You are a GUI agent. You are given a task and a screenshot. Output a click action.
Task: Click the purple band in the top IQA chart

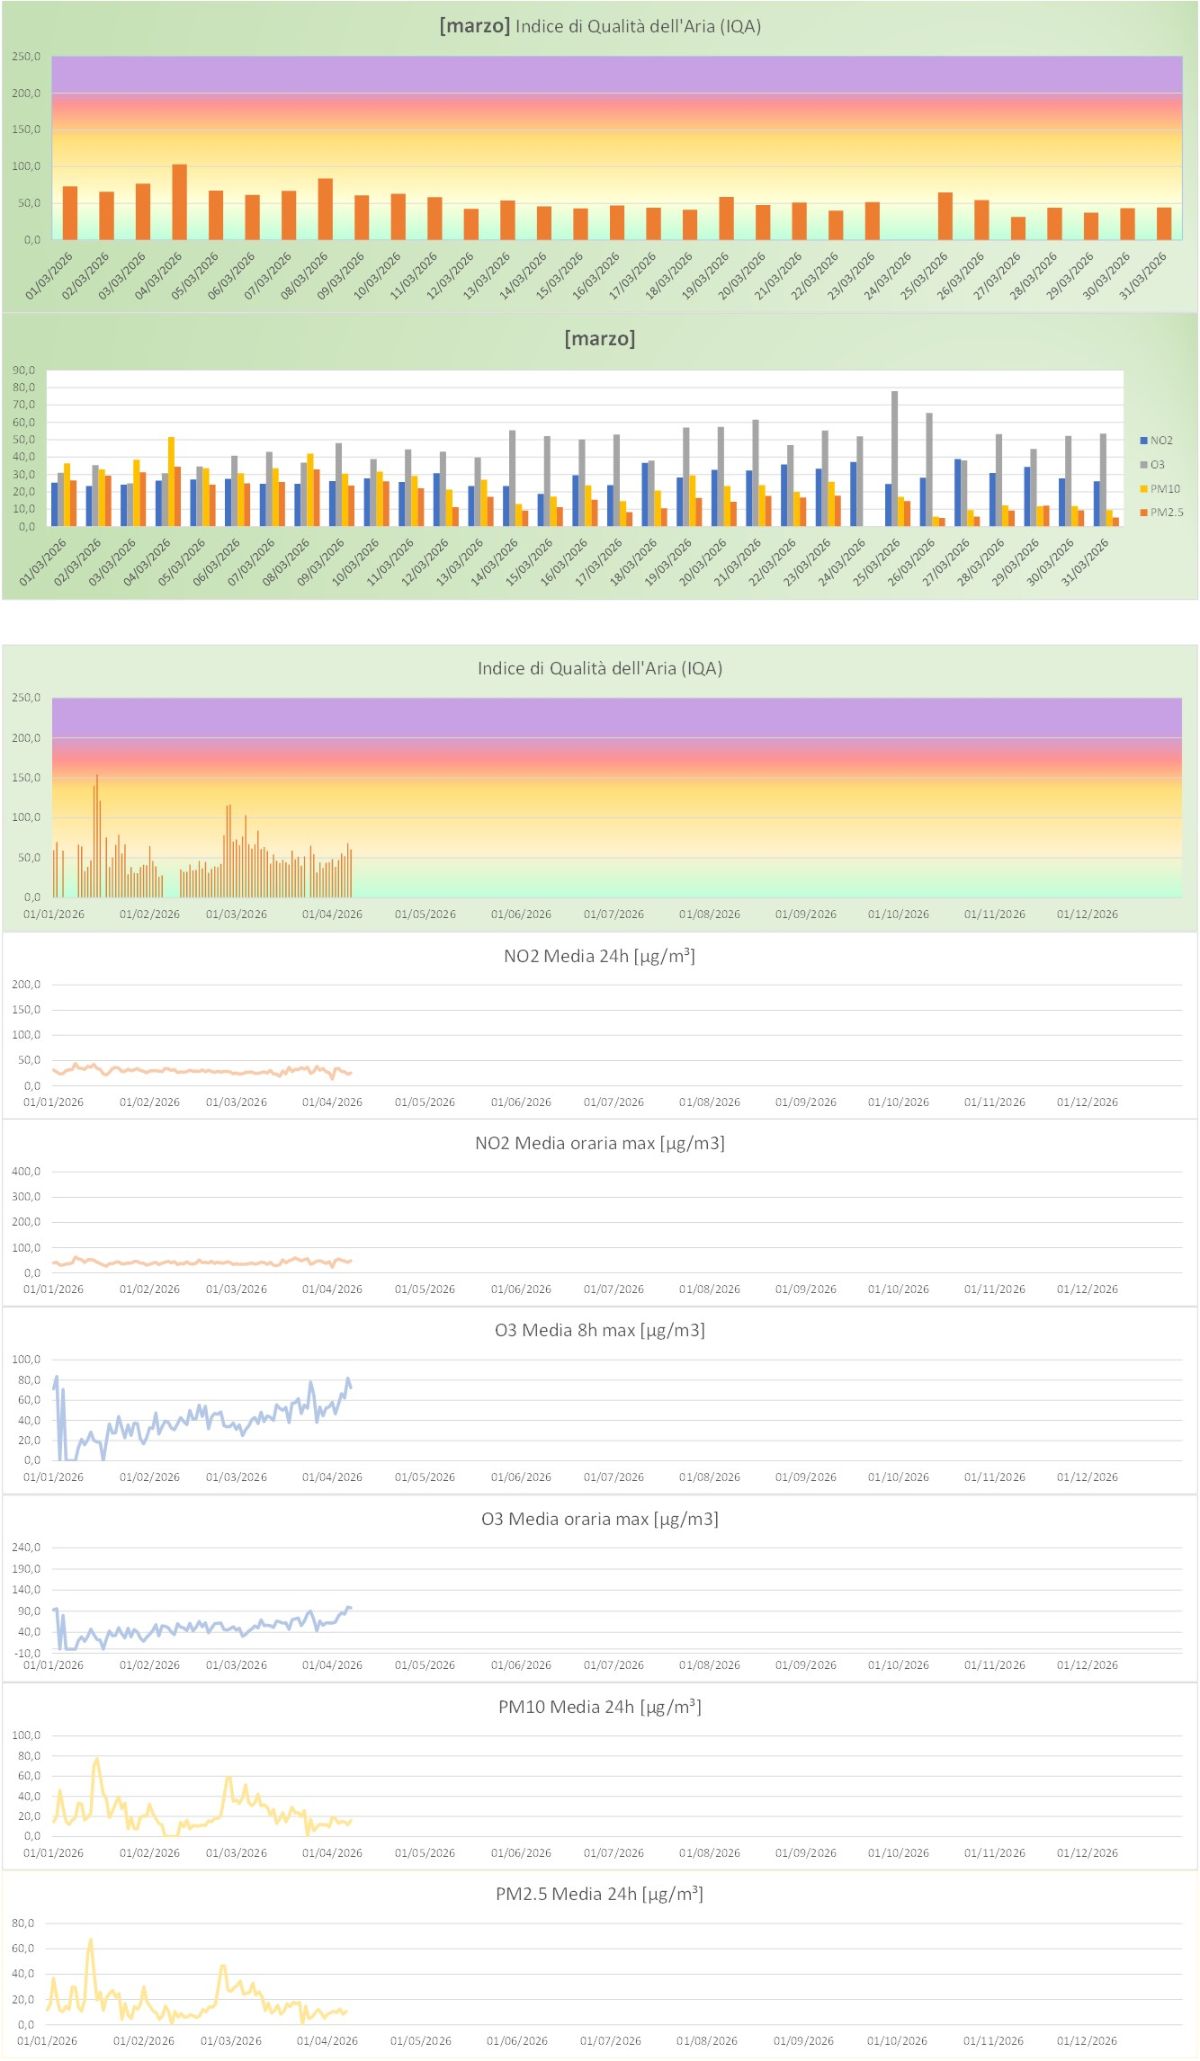(616, 74)
